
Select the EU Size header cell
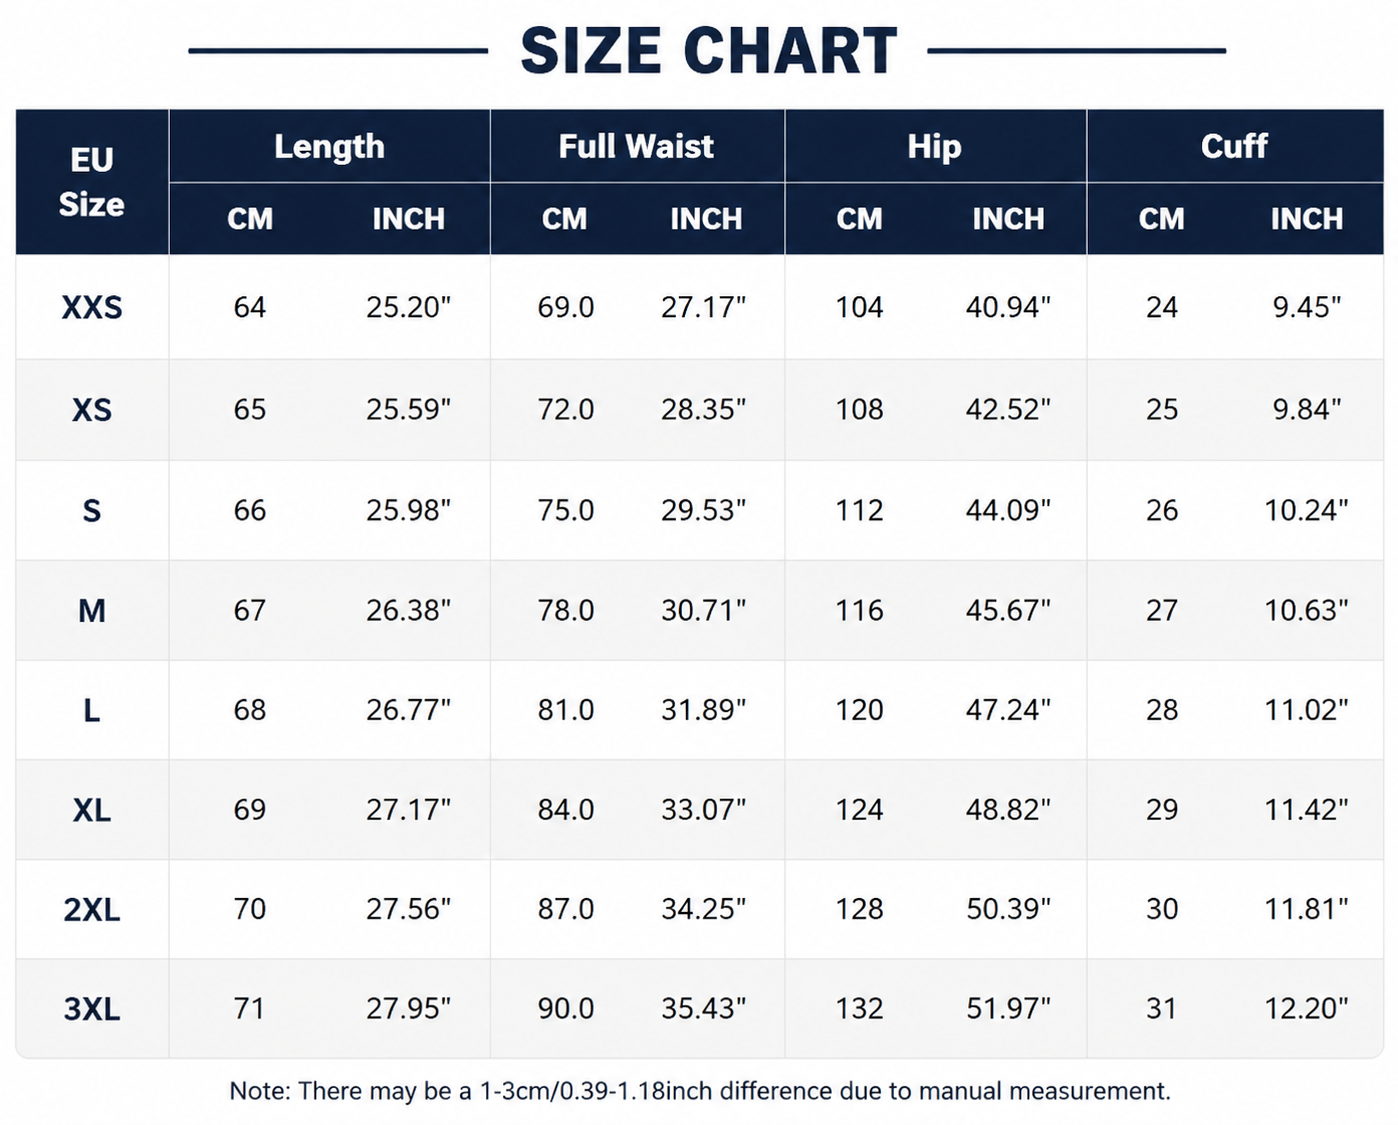[x=92, y=182]
